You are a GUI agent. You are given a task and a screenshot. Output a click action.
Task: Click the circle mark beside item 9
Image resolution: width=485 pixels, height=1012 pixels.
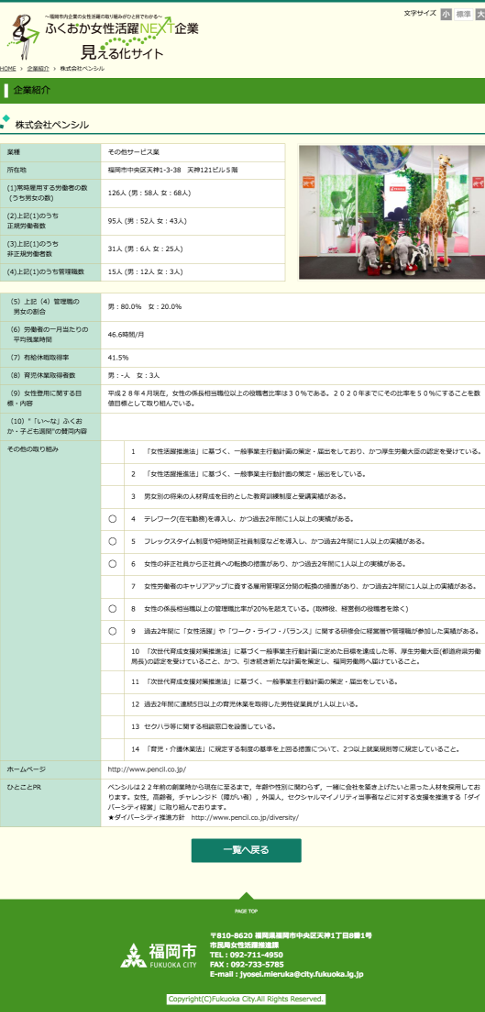[x=112, y=631]
